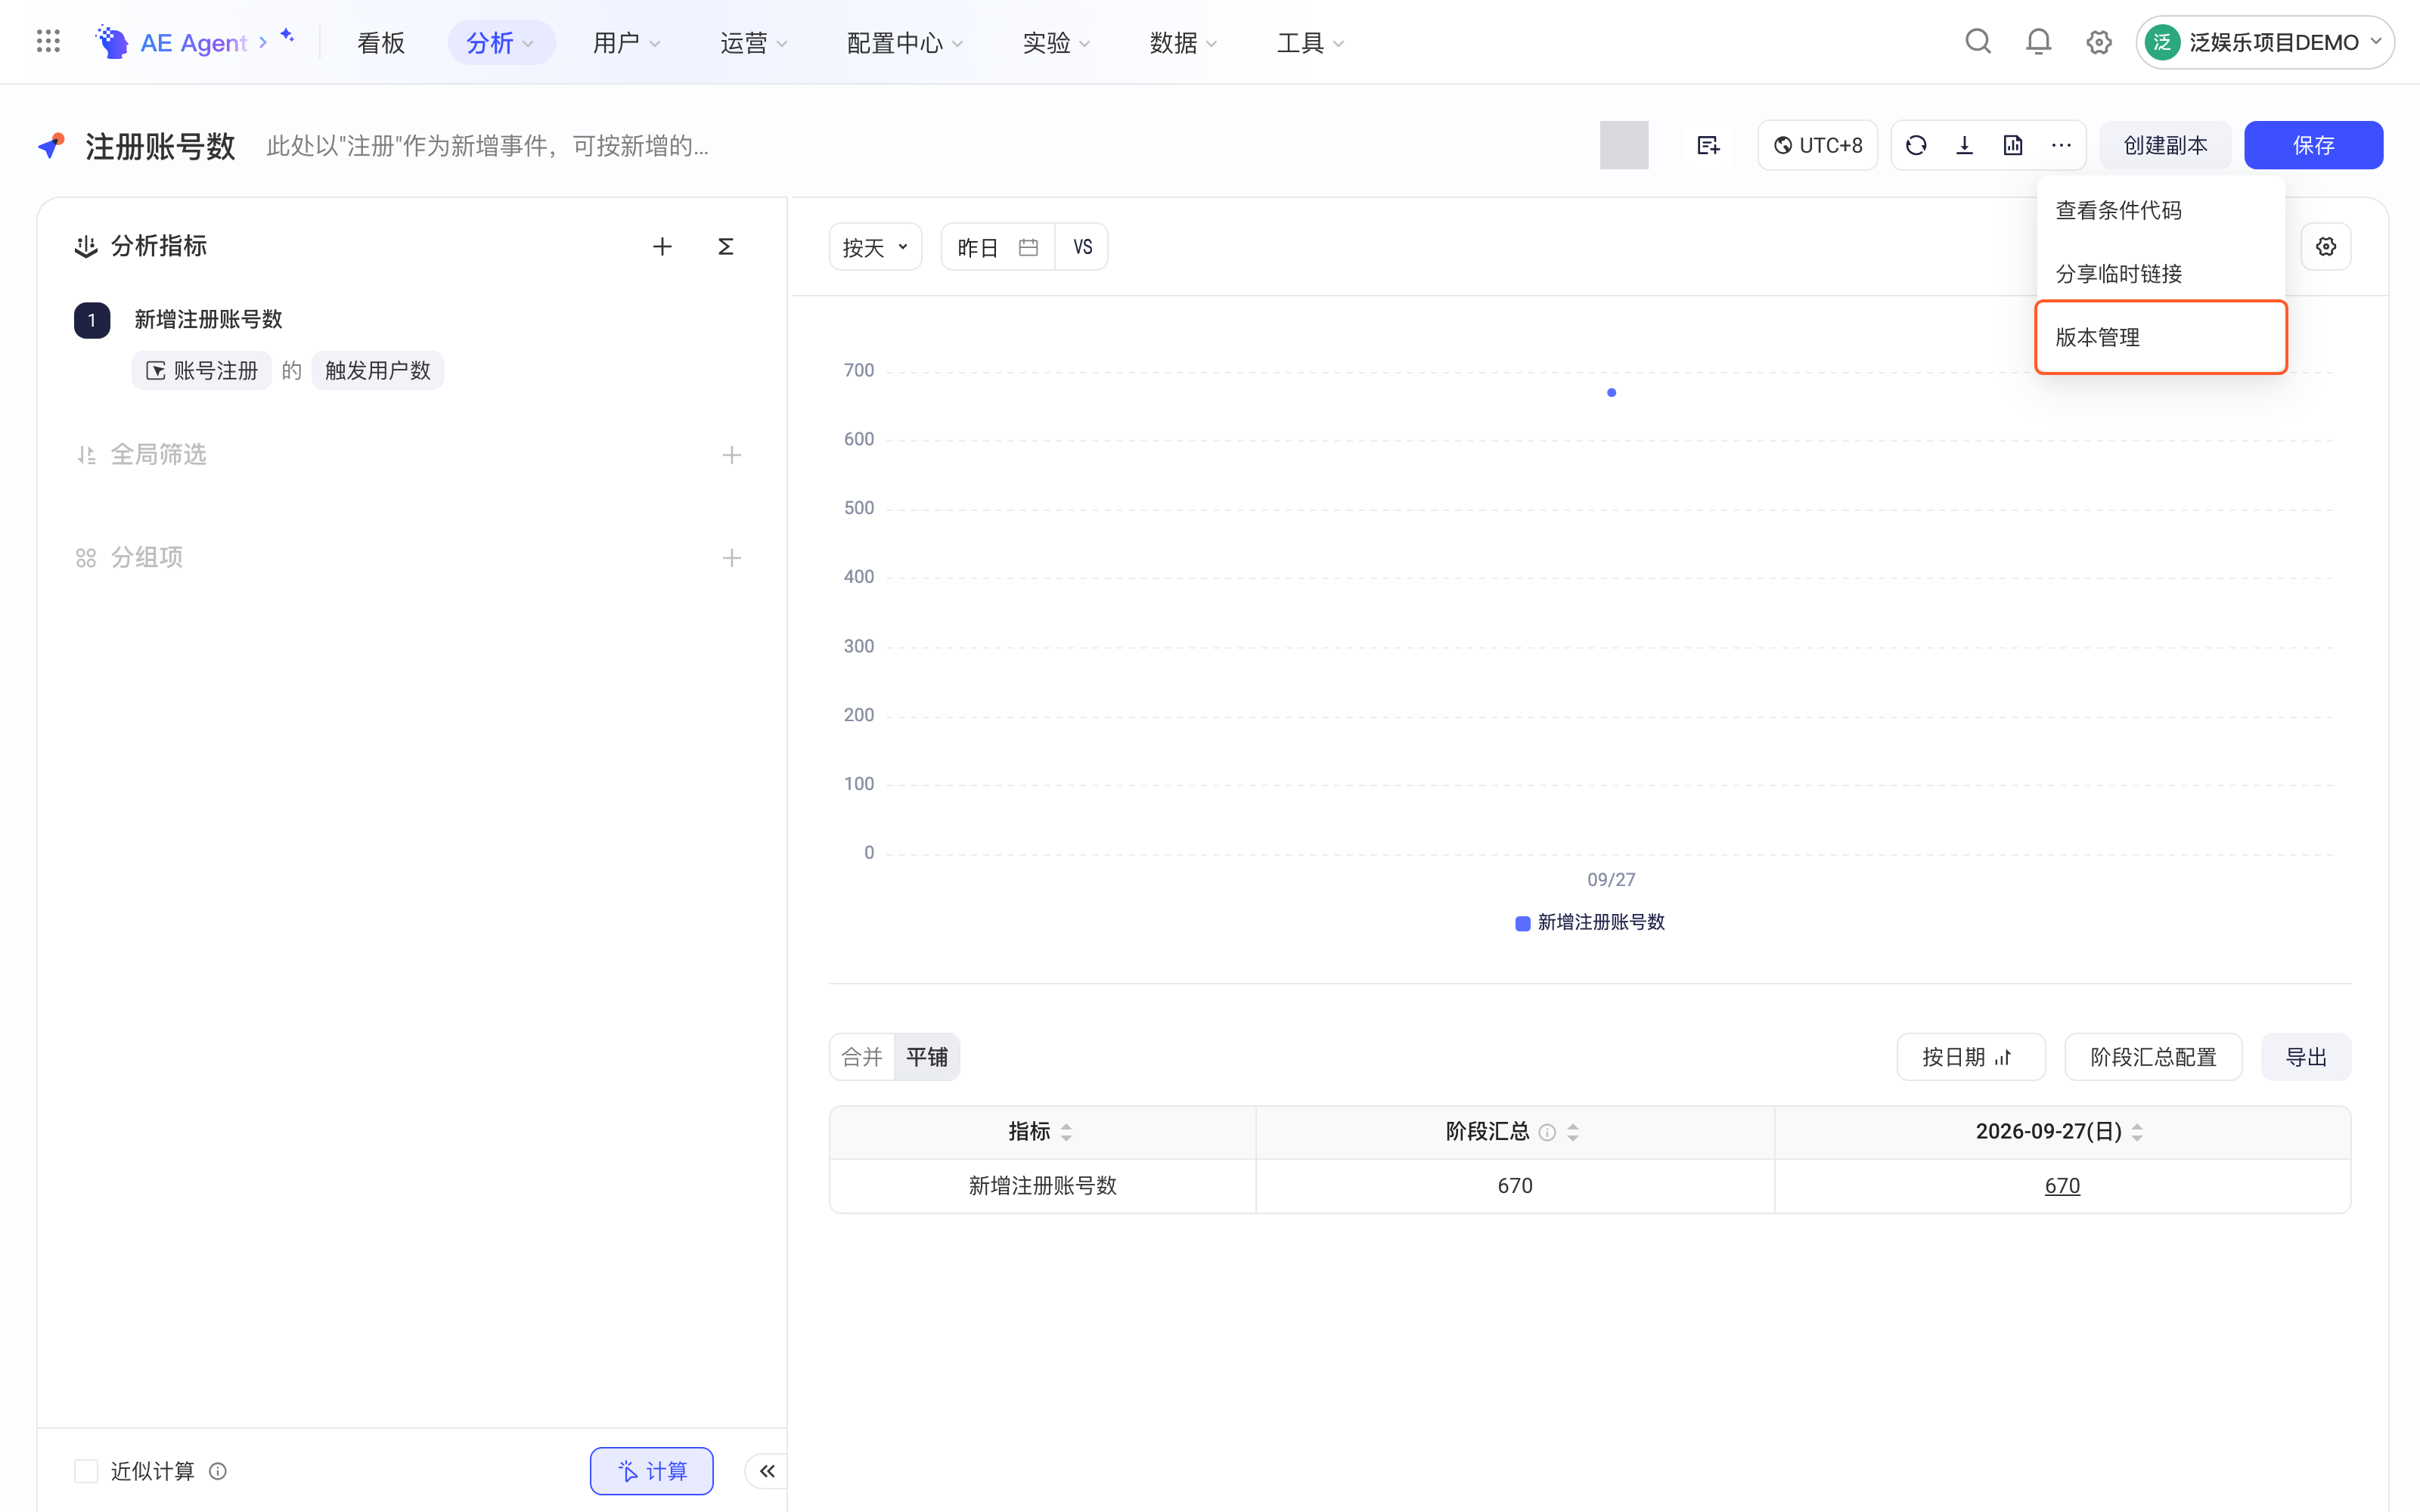Screen dimensions: 2420x1512
Task: Open the calendar icon in date picker
Action: [1028, 247]
